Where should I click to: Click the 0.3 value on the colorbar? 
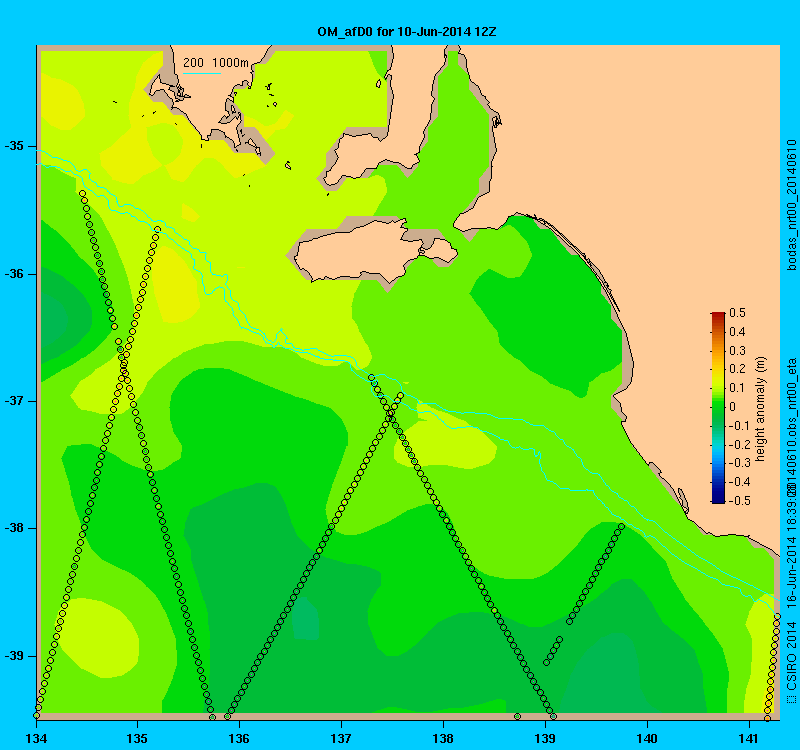click(x=737, y=351)
